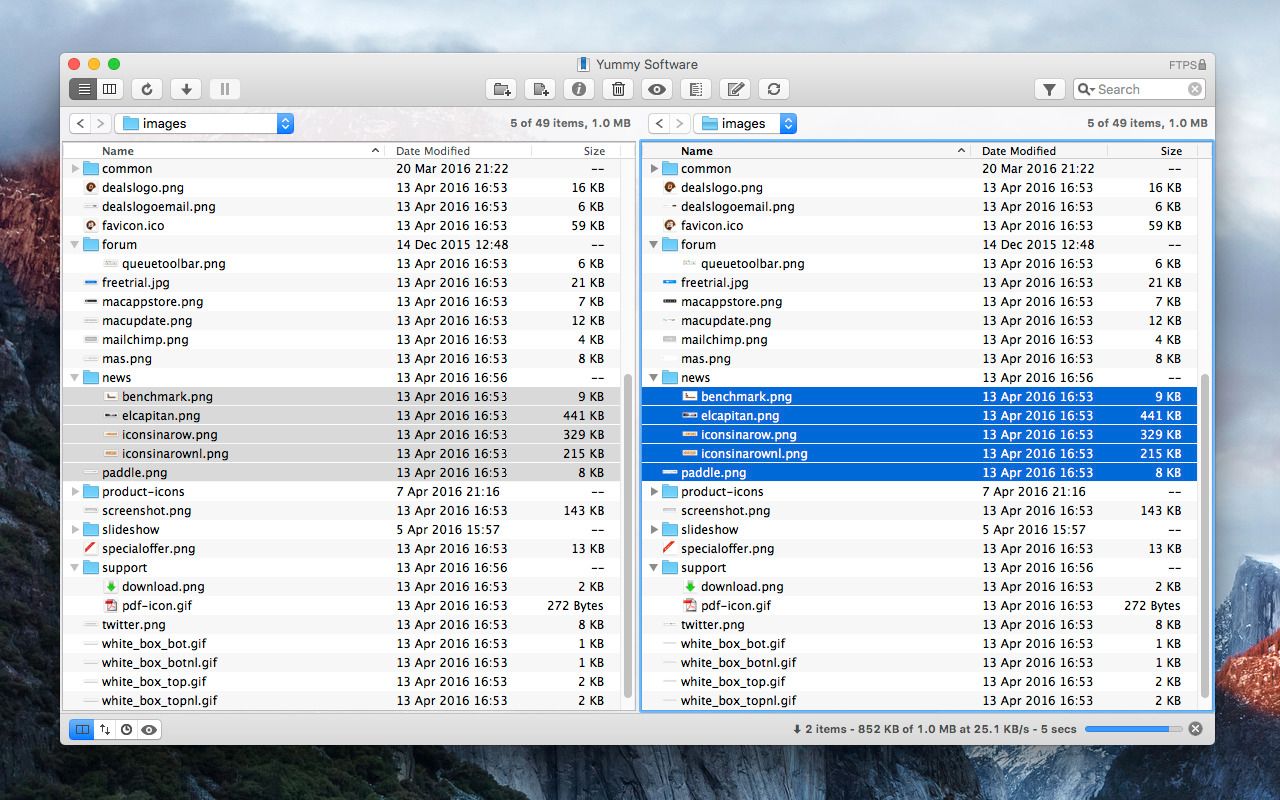The height and width of the screenshot is (800, 1280).
Task: Click the trash delete icon
Action: 618,89
